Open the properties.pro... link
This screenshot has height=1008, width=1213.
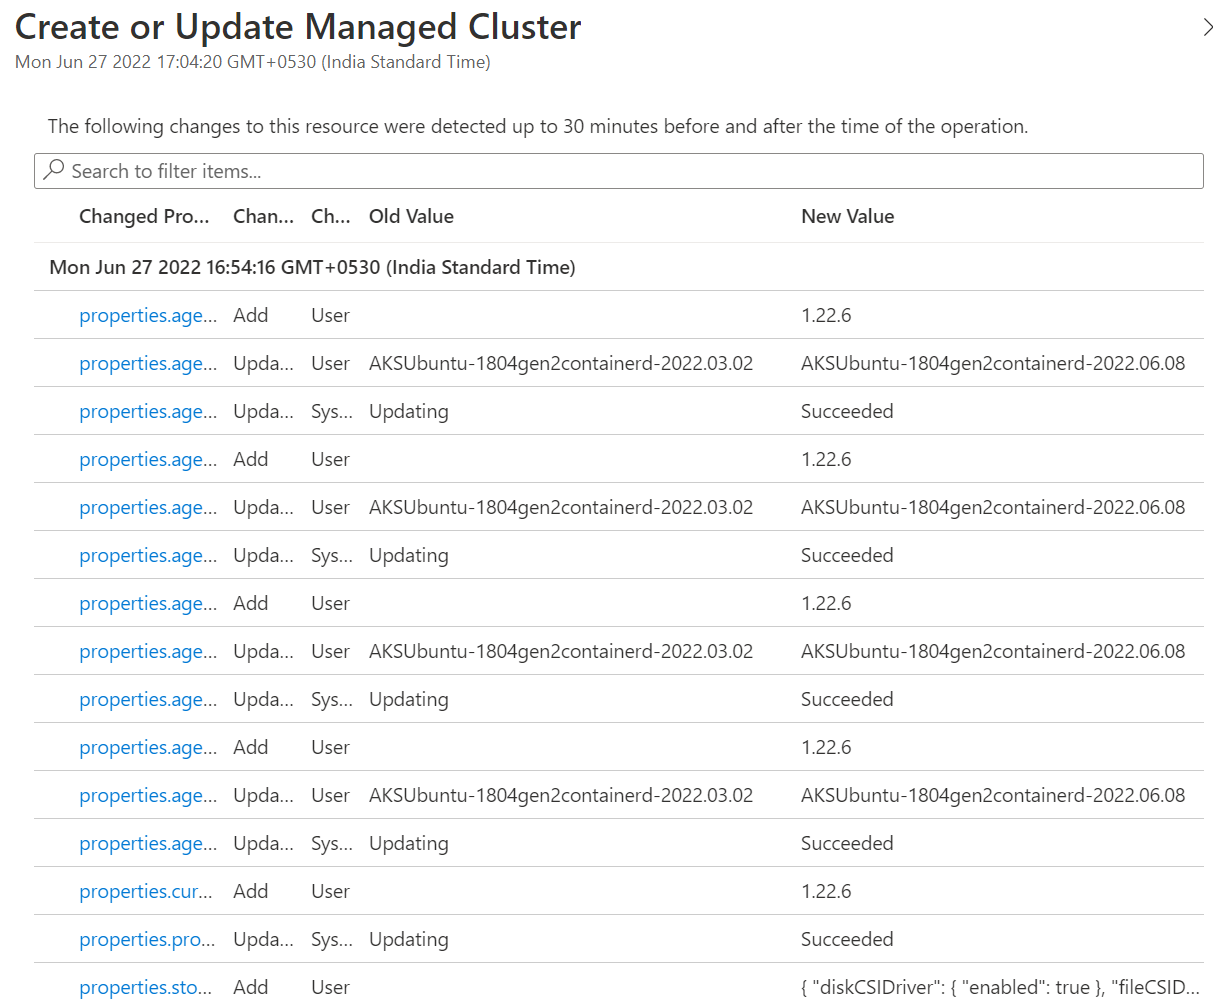[147, 939]
